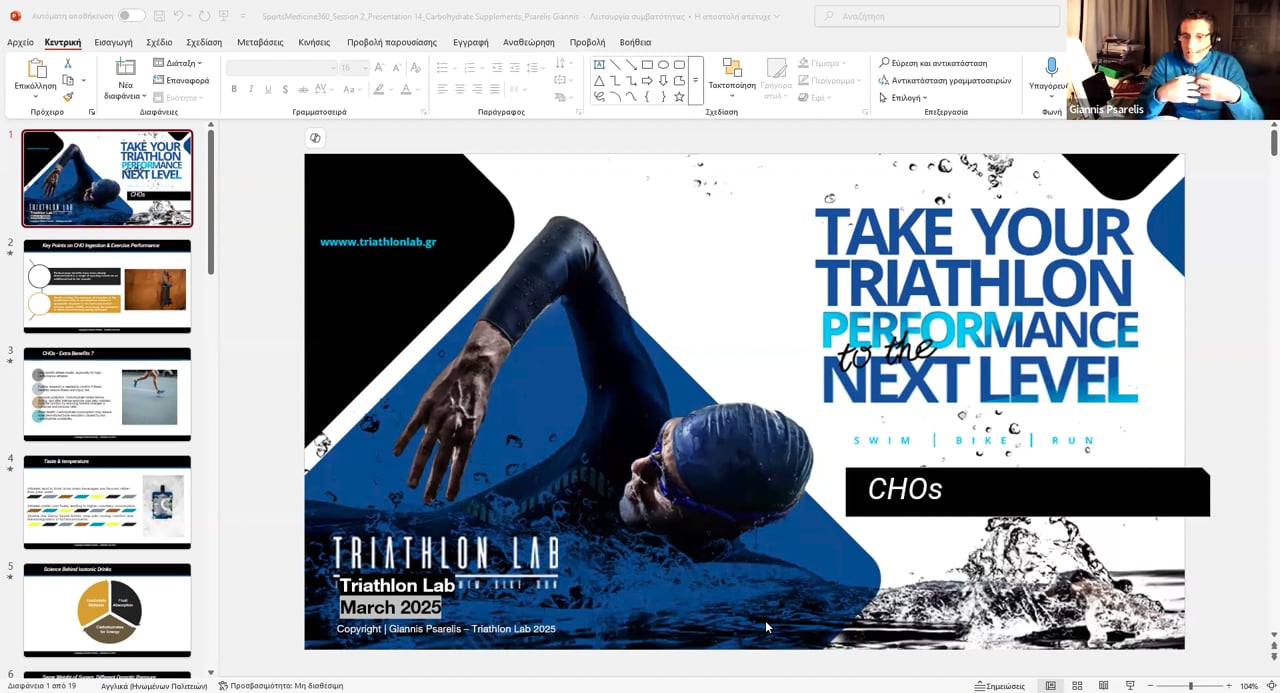Click the zoom slider in status bar
The height and width of the screenshot is (693, 1280).
[1190, 686]
